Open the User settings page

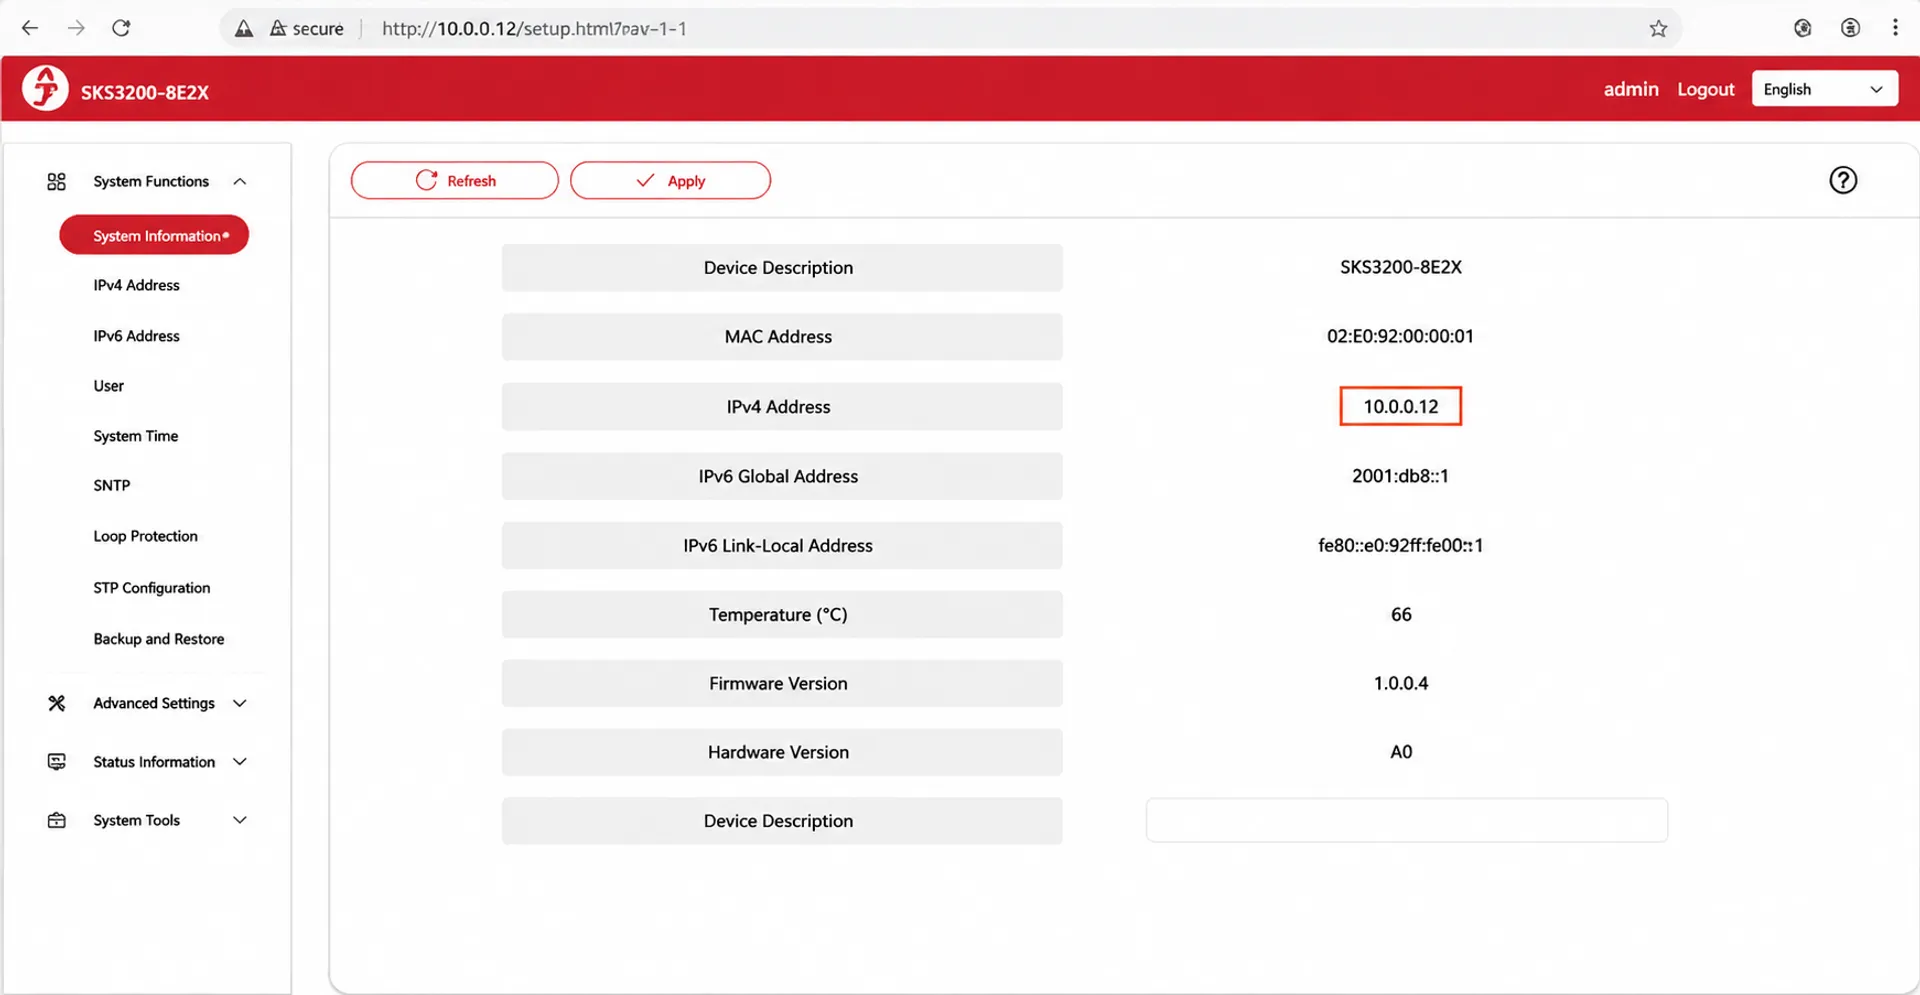[108, 386]
